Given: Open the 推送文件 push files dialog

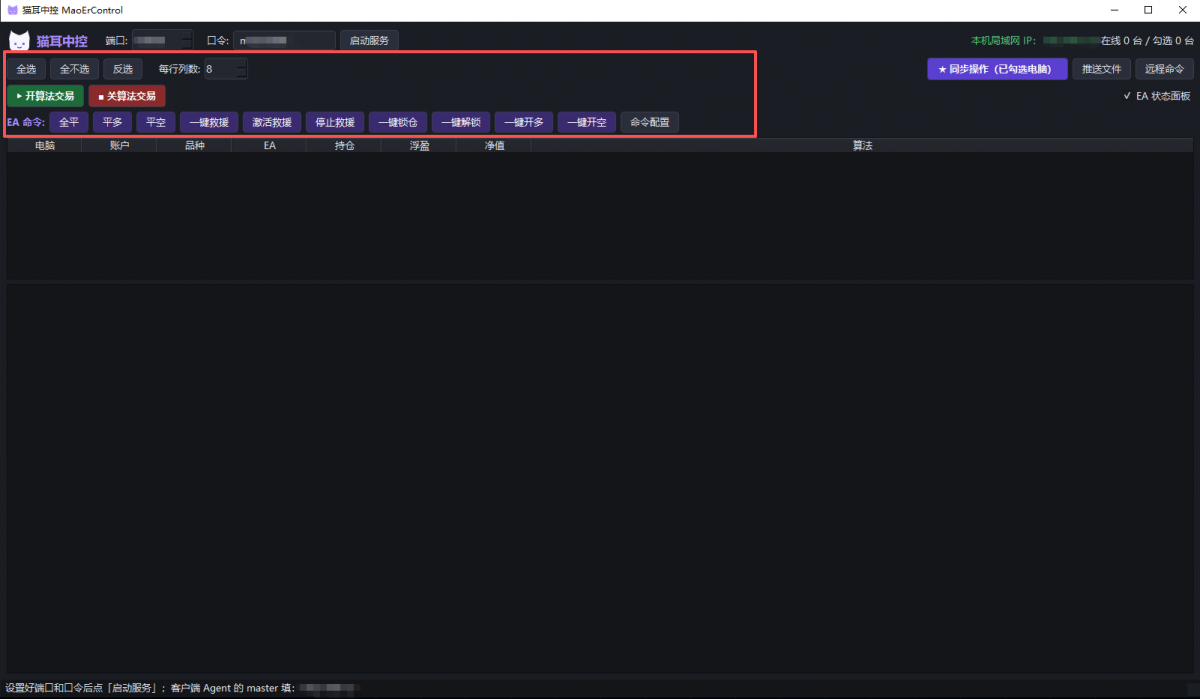Looking at the screenshot, I should pyautogui.click(x=1102, y=69).
